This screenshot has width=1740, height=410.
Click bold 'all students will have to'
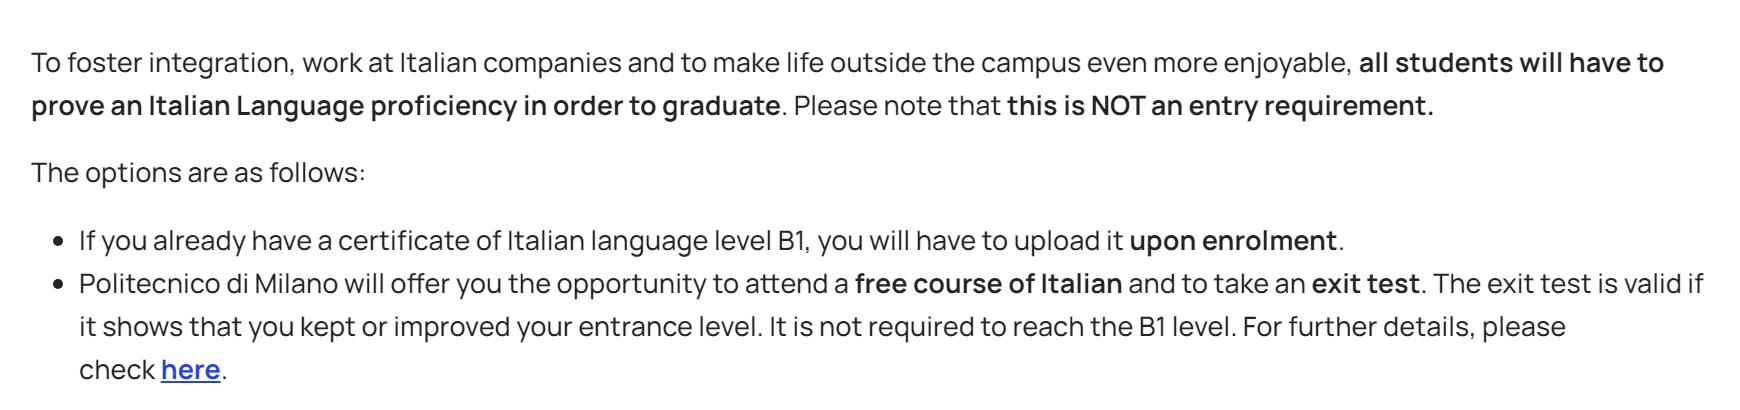point(1511,63)
